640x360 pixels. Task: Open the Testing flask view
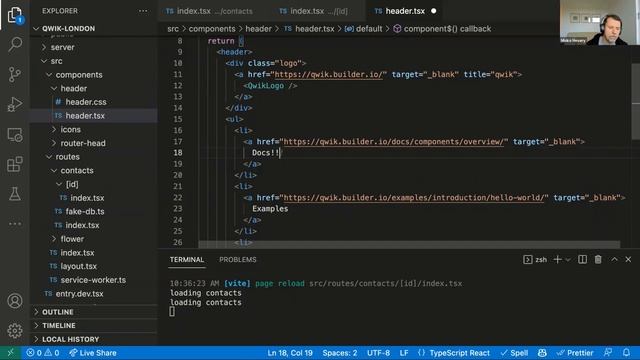point(15,194)
